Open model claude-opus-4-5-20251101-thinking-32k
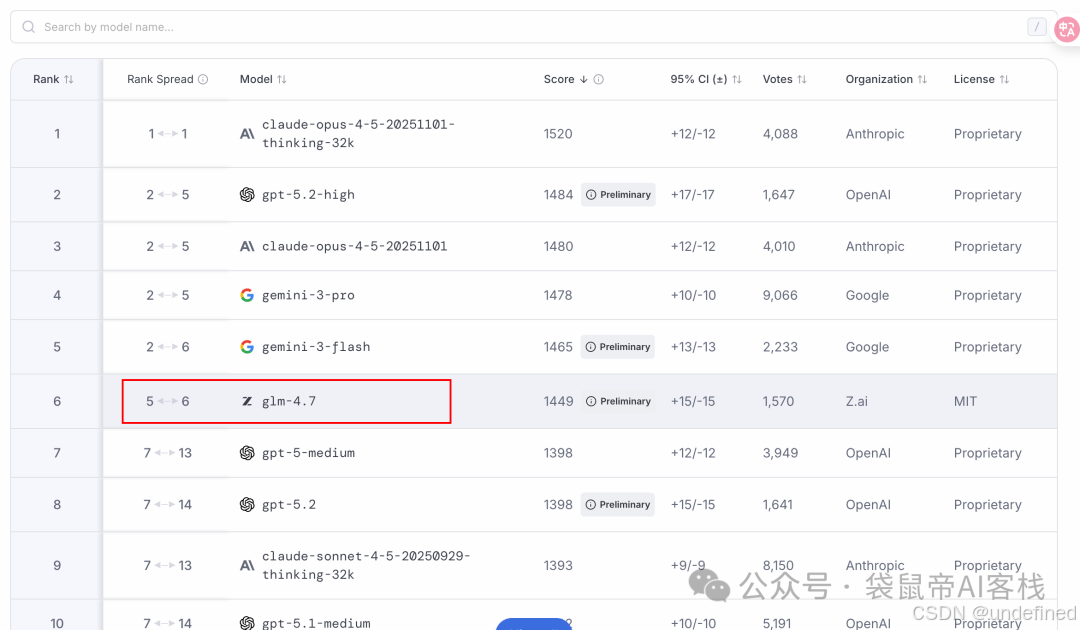The width and height of the screenshot is (1080, 630). tap(358, 134)
